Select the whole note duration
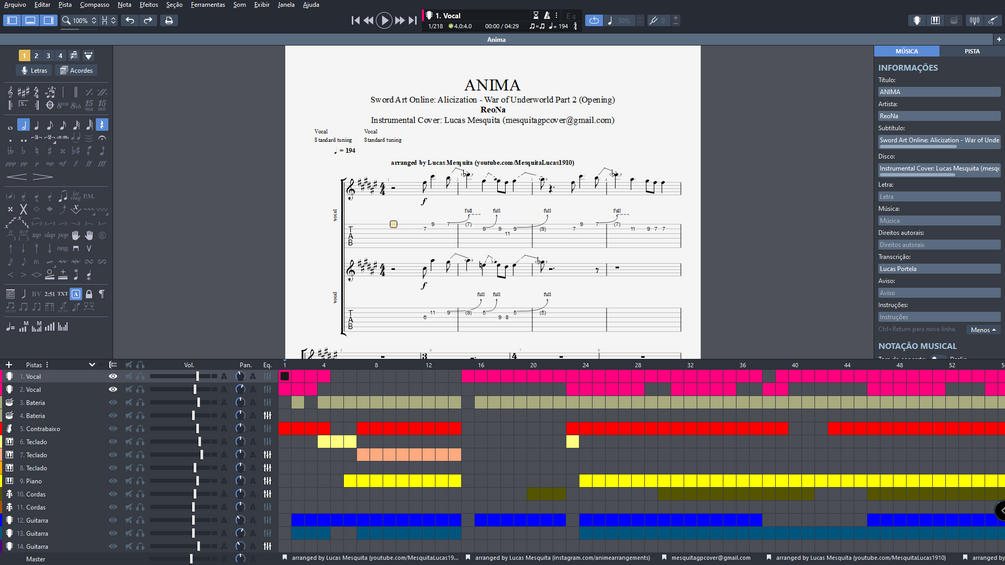This screenshot has height=565, width=1005. tap(10, 127)
